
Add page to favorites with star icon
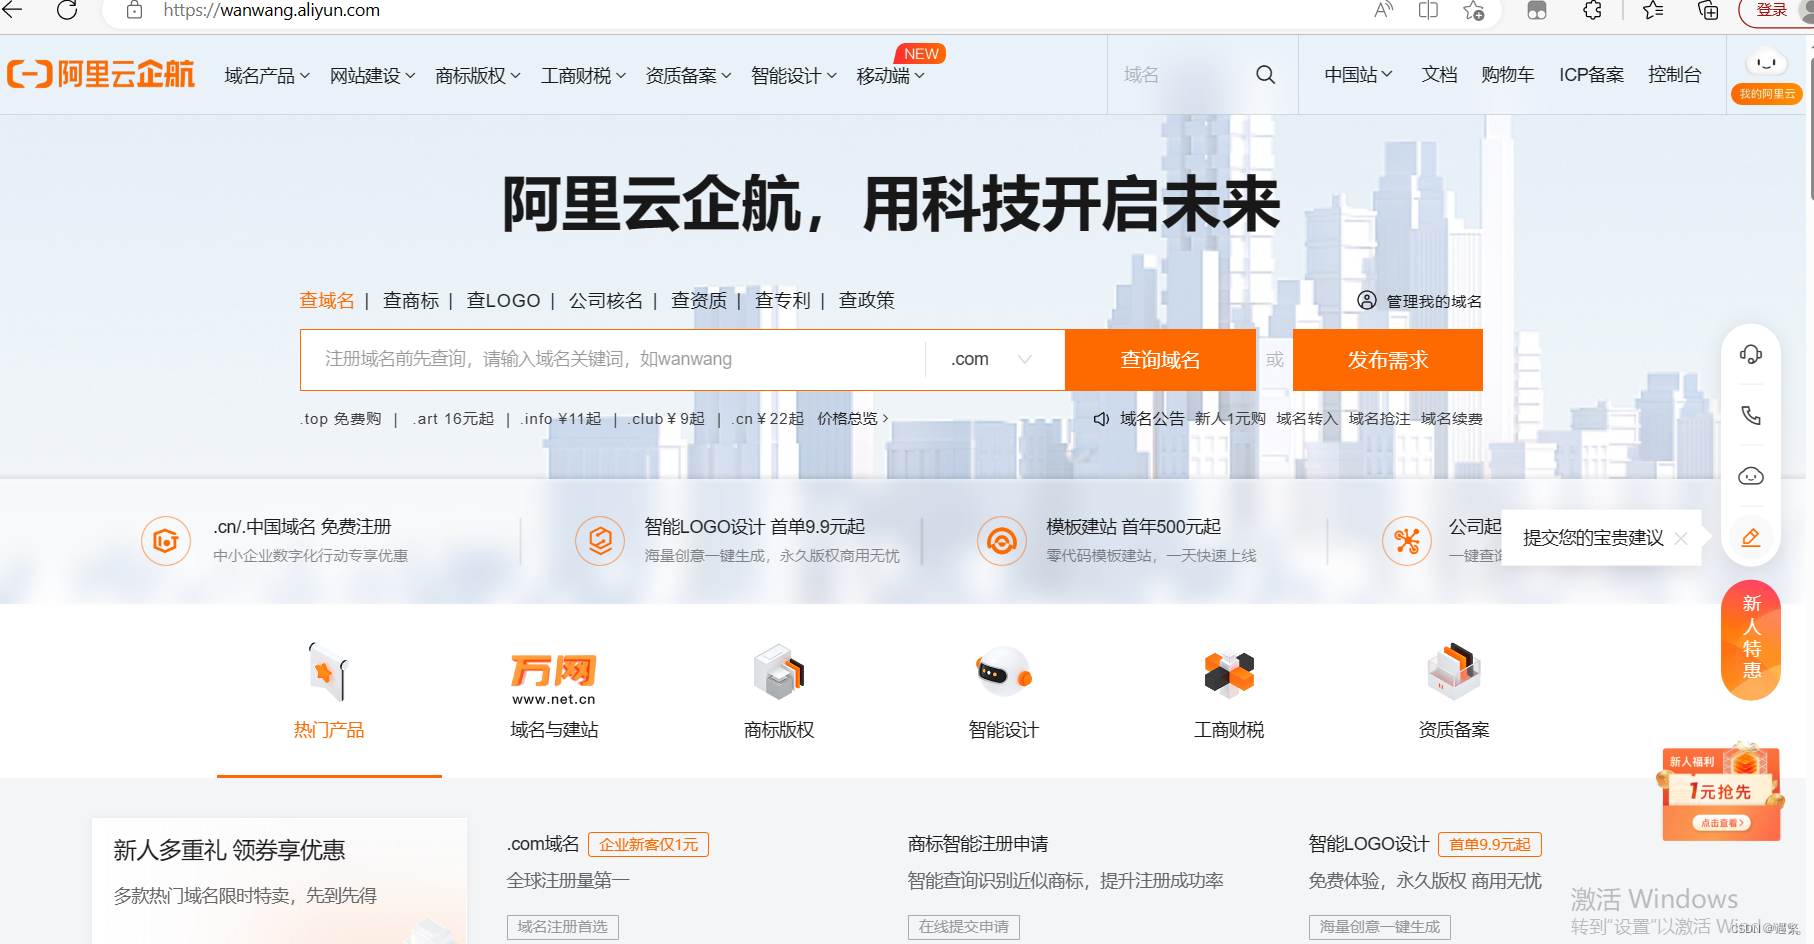[1474, 10]
